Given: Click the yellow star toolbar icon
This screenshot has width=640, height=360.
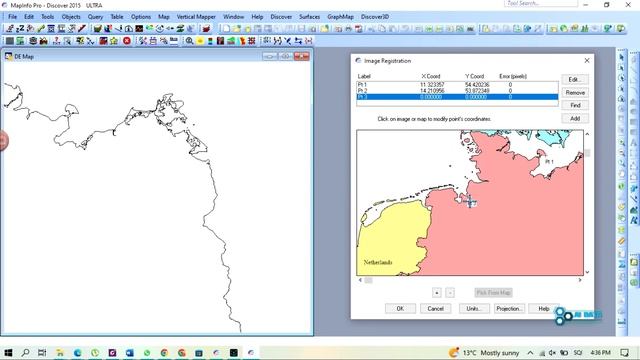Looking at the screenshot, I should [x=113, y=41].
